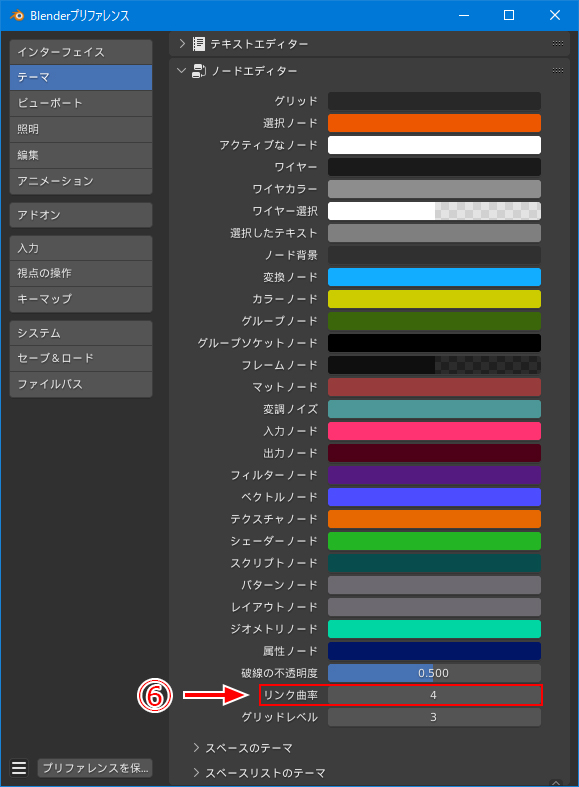This screenshot has width=579, height=787.
Task: Open the インターフェイス preferences tab
Action: [x=81, y=52]
